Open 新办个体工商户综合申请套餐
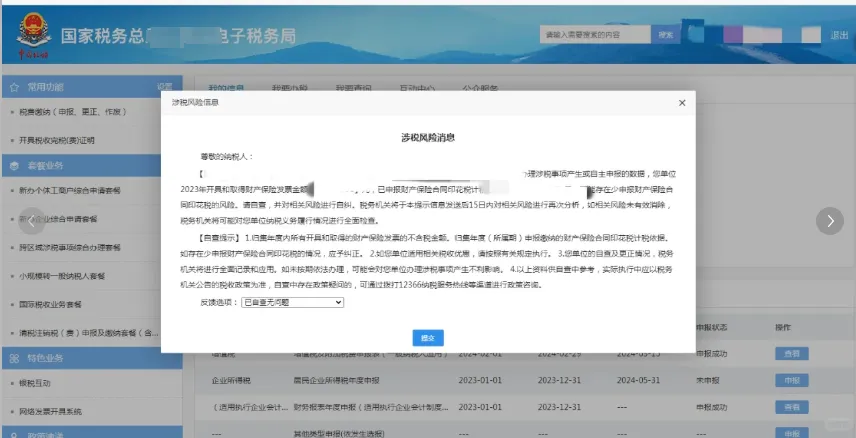This screenshot has width=856, height=438. pos(70,191)
